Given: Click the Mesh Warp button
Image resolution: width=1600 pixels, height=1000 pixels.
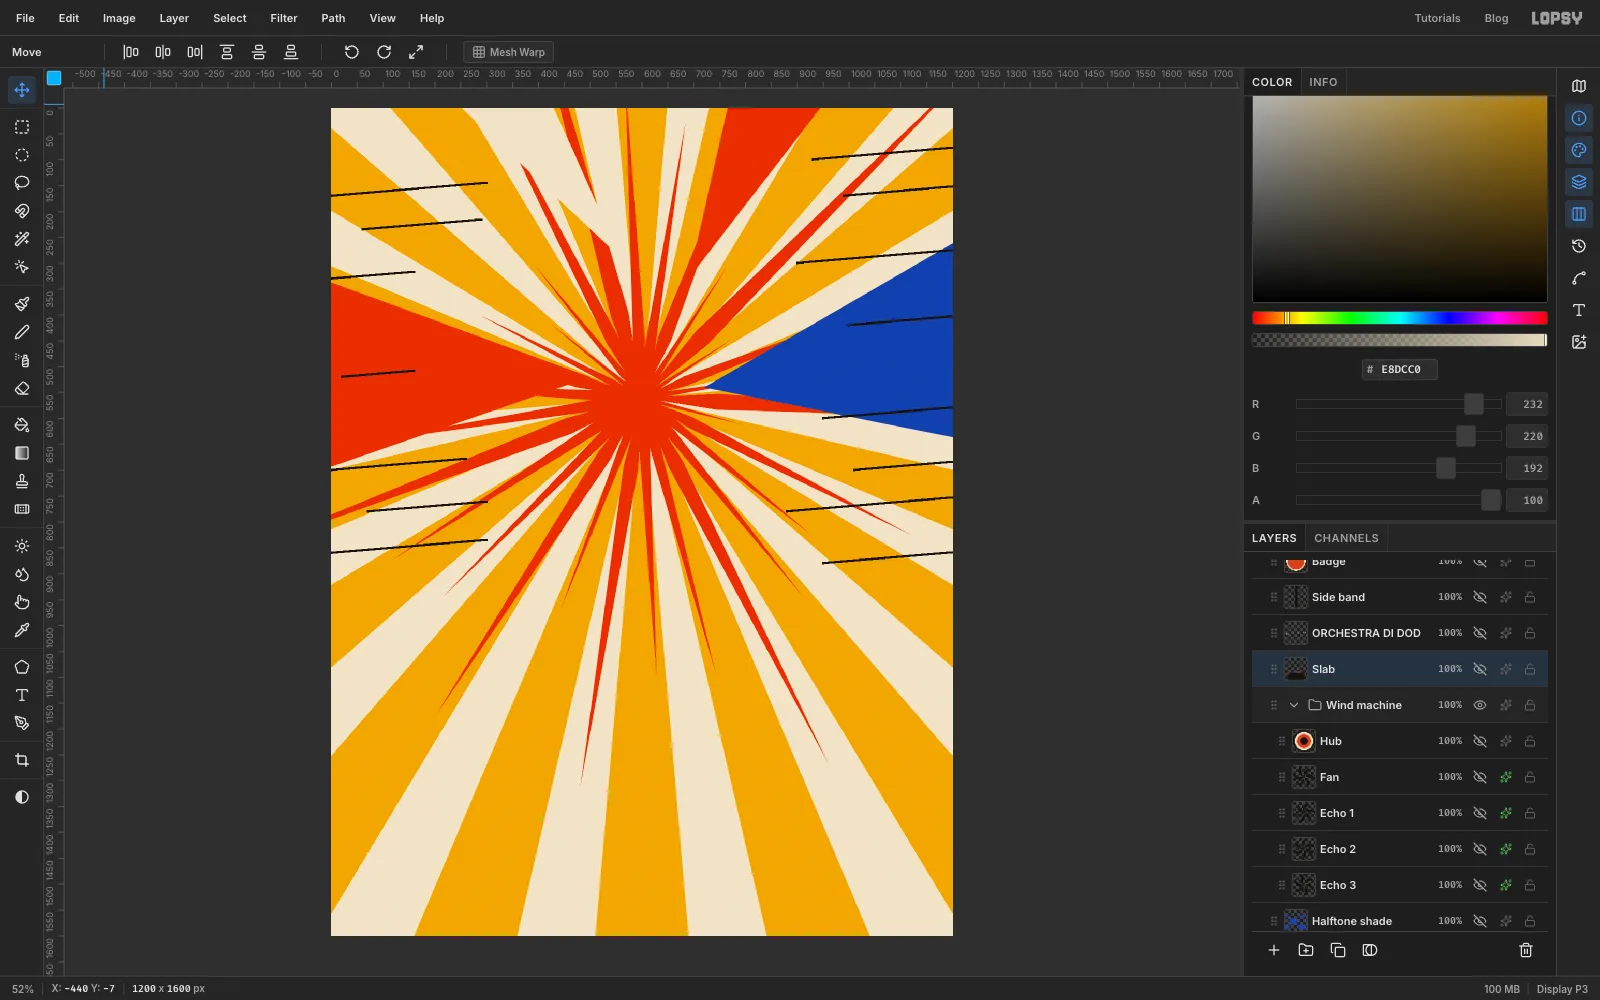Looking at the screenshot, I should click(509, 52).
